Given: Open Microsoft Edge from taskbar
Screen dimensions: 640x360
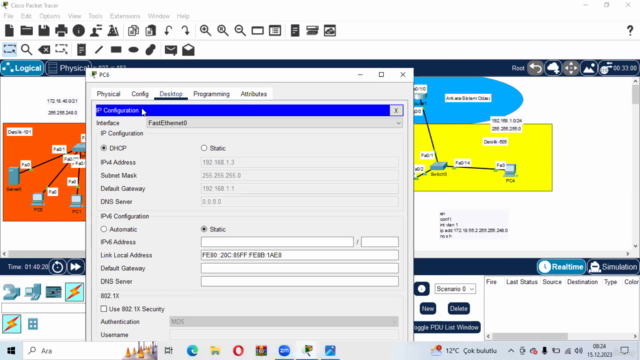Looking at the screenshot, I should (192, 351).
